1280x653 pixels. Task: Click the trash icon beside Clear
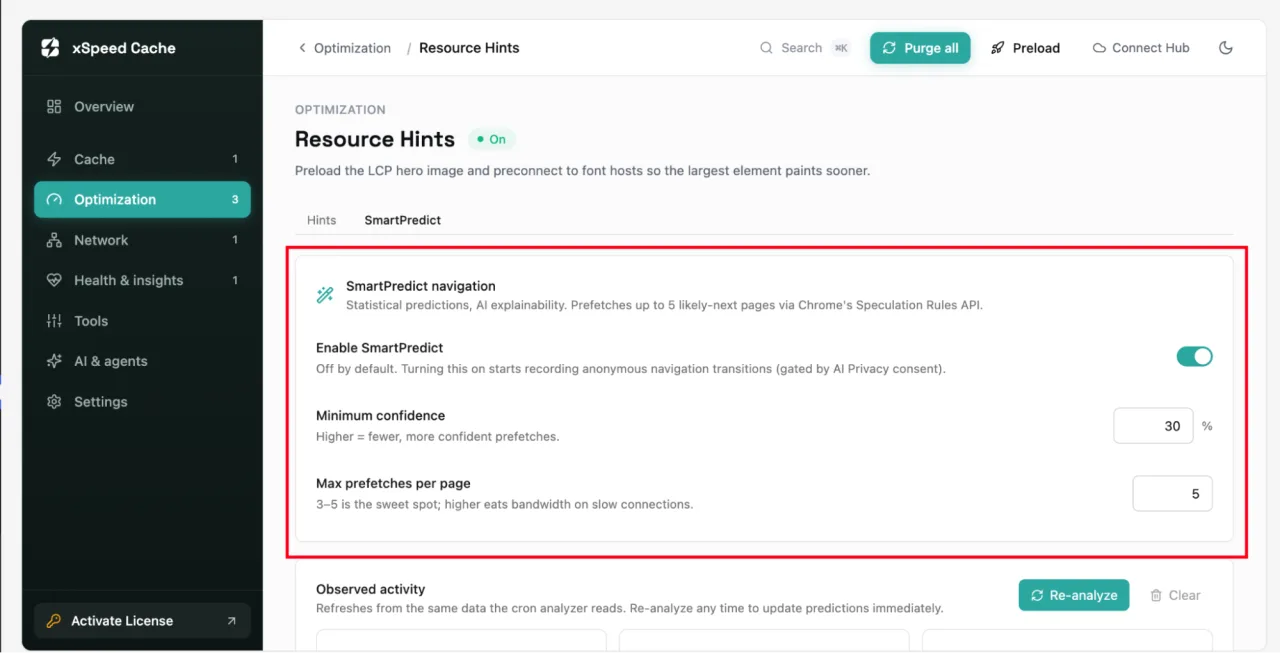click(x=1156, y=595)
